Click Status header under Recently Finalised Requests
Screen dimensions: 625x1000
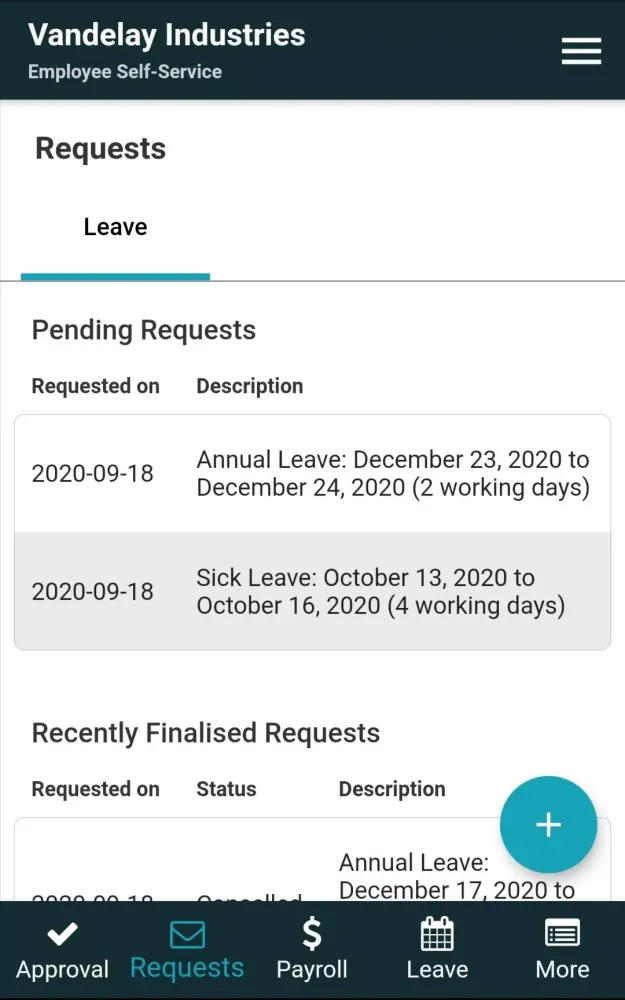pos(226,789)
